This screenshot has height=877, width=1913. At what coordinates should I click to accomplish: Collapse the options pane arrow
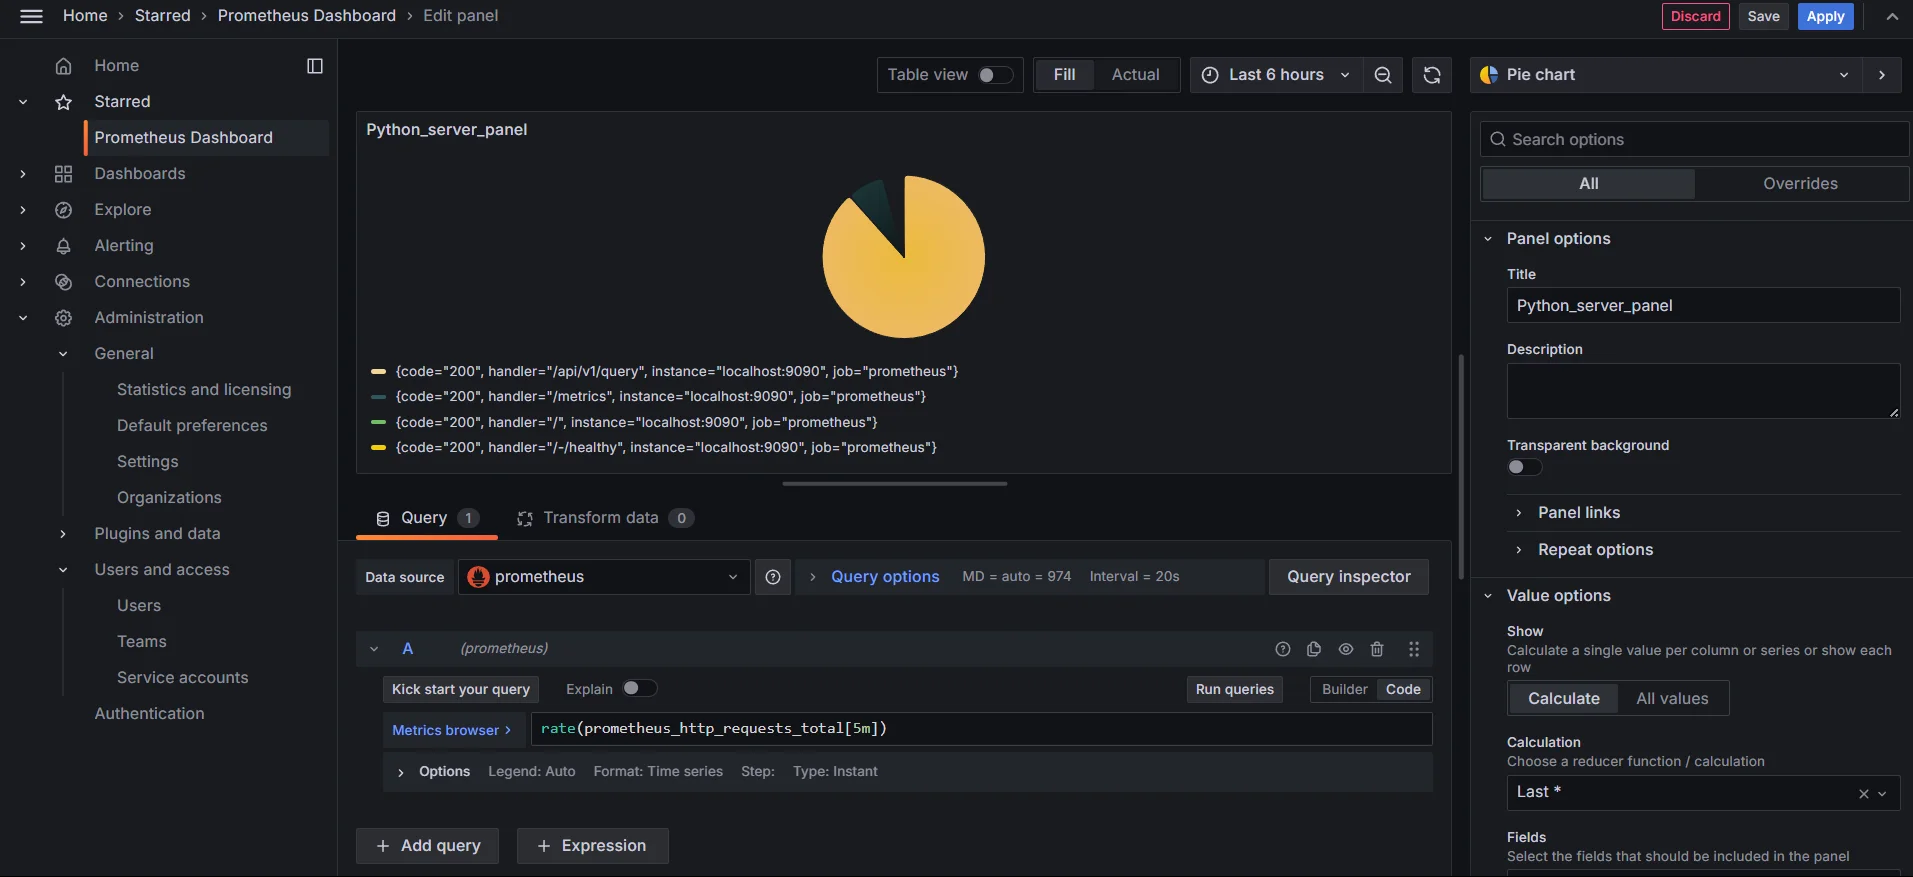(x=1882, y=75)
